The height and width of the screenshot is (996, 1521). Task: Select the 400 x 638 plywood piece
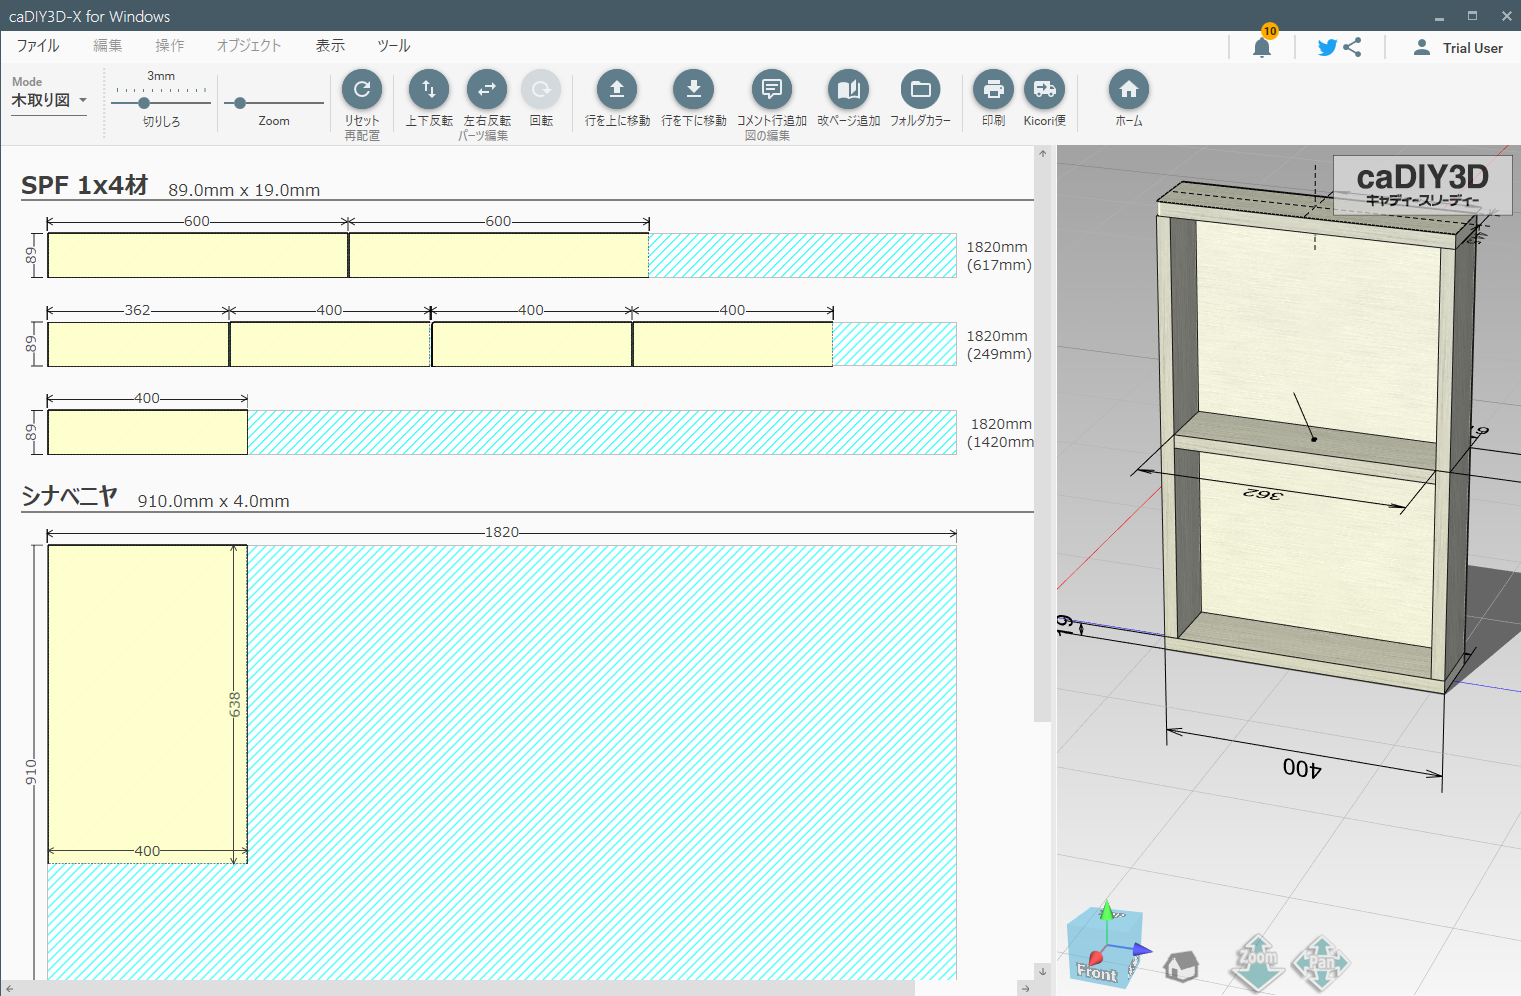point(148,704)
